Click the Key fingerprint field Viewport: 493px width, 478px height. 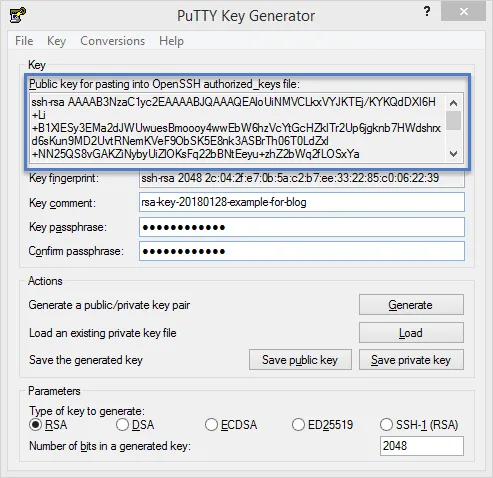point(302,178)
